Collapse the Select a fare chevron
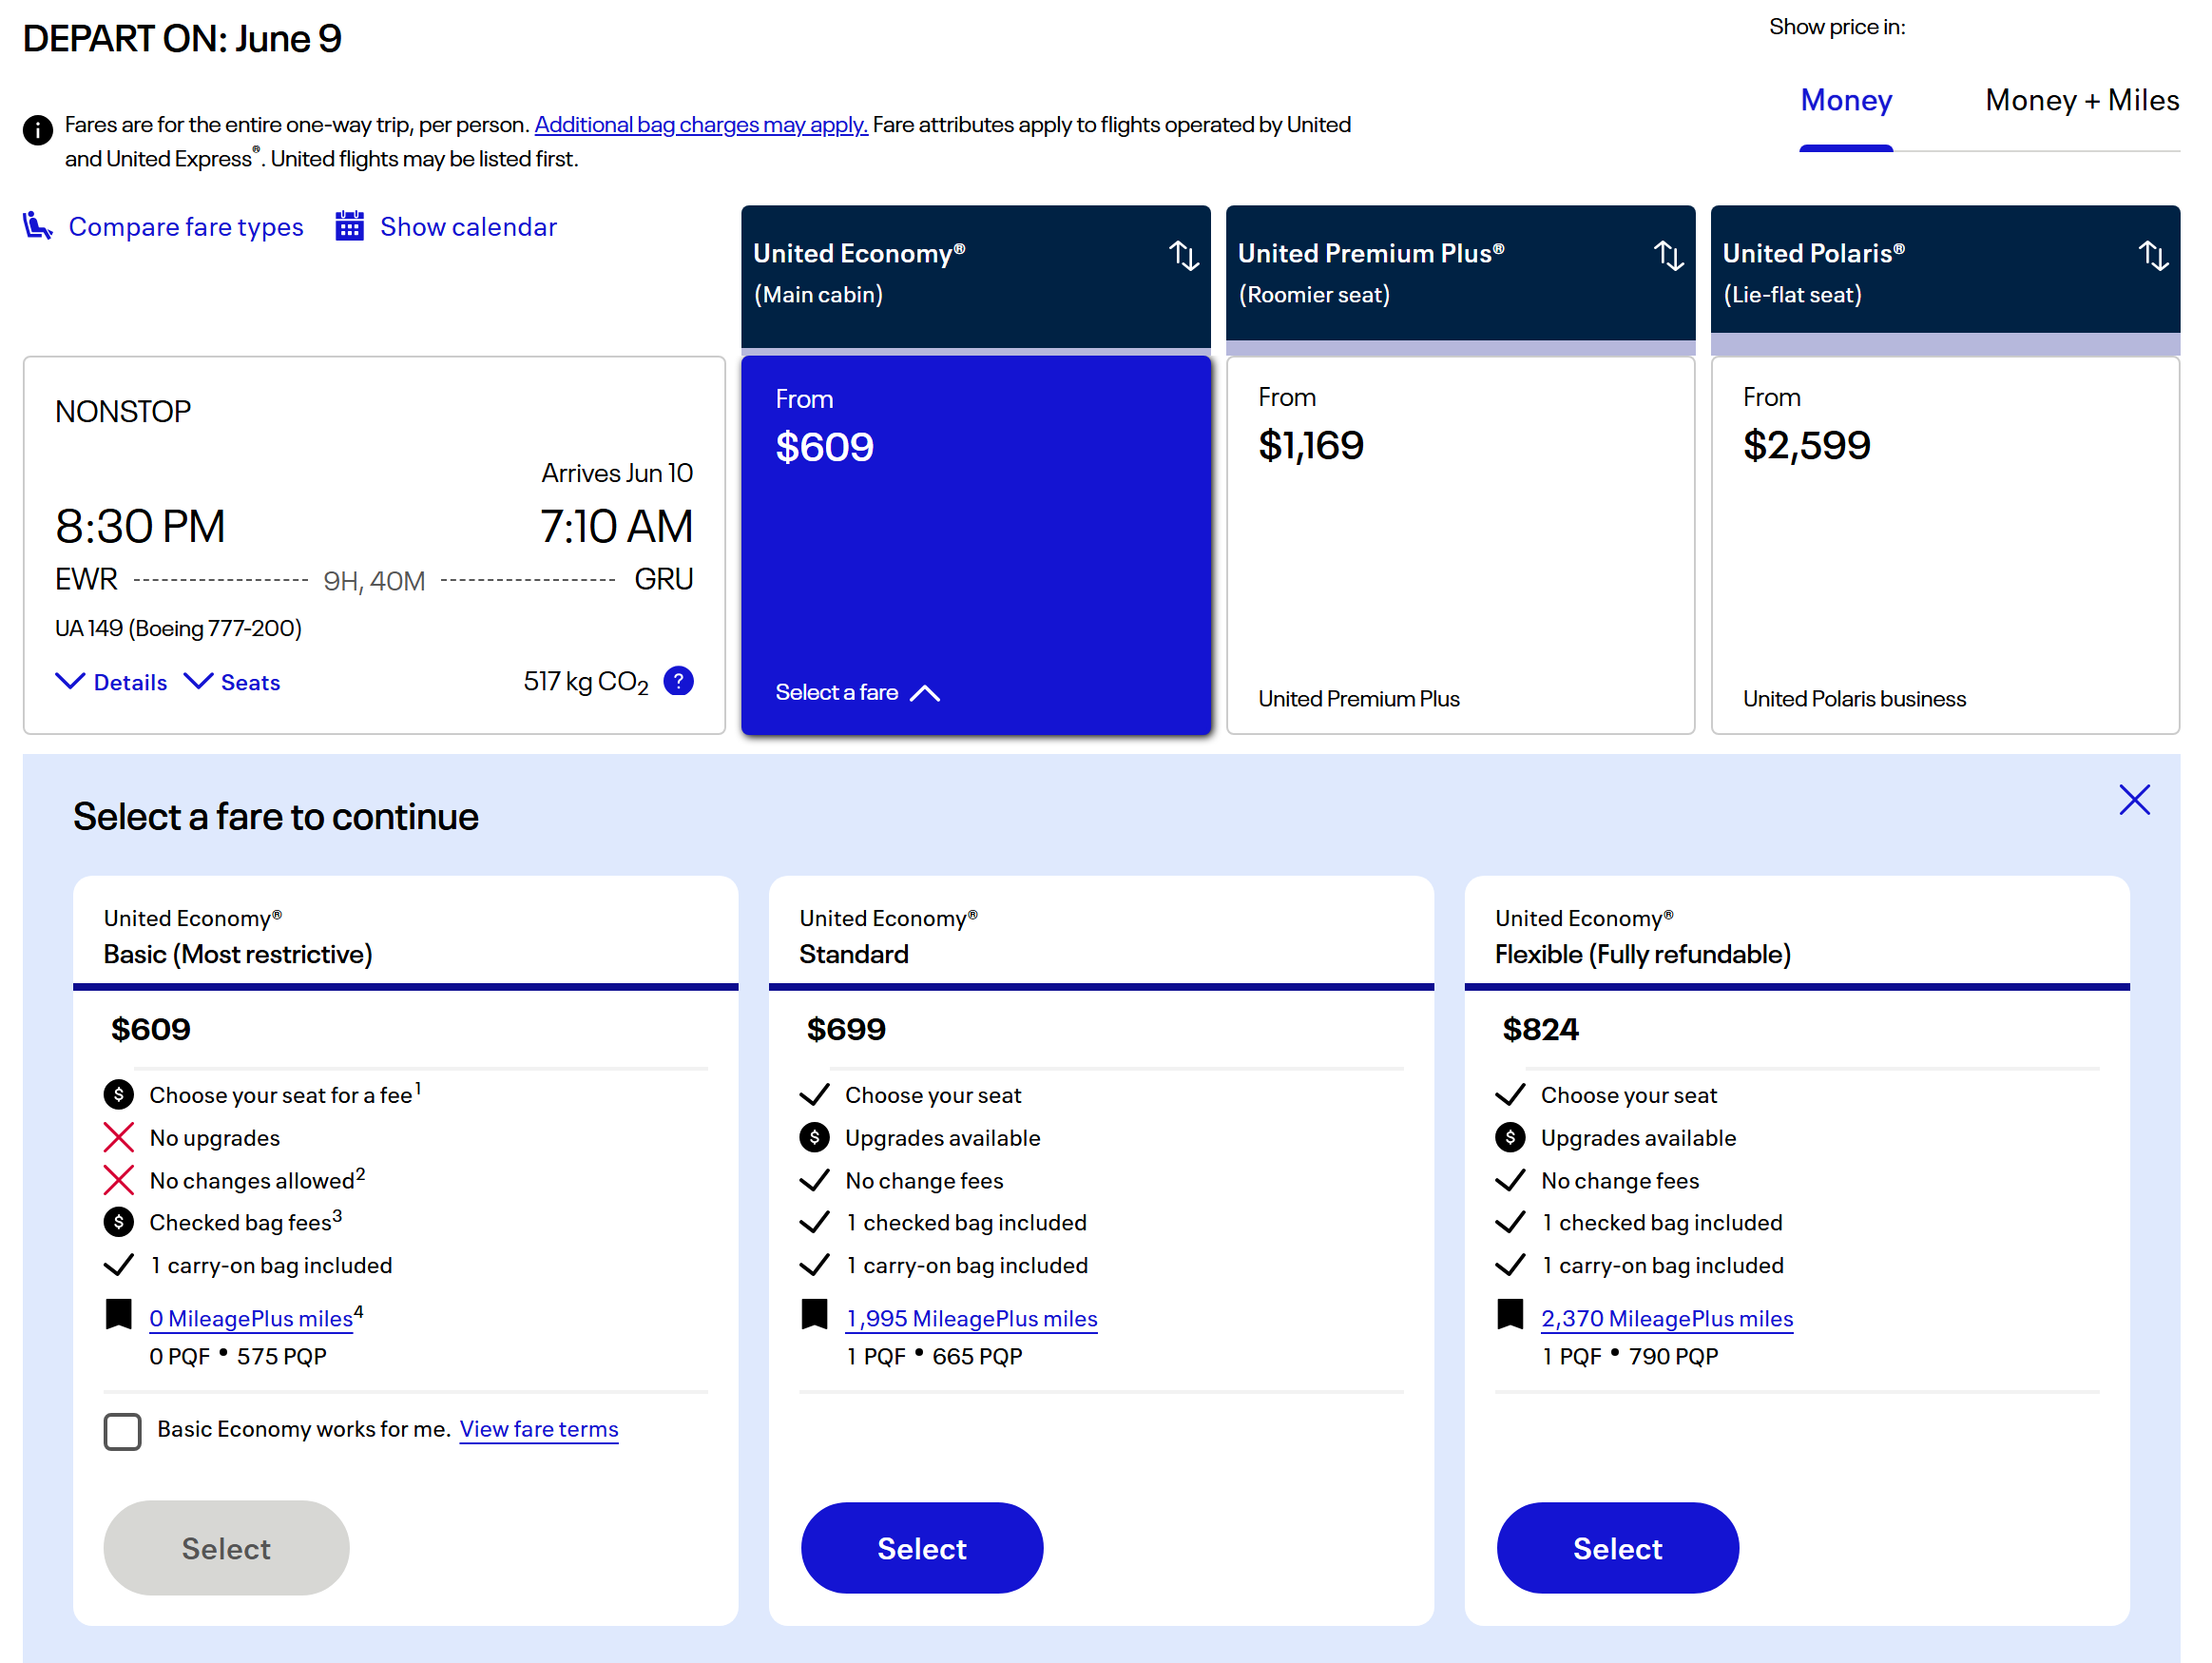This screenshot has width=2212, height=1663. point(926,693)
